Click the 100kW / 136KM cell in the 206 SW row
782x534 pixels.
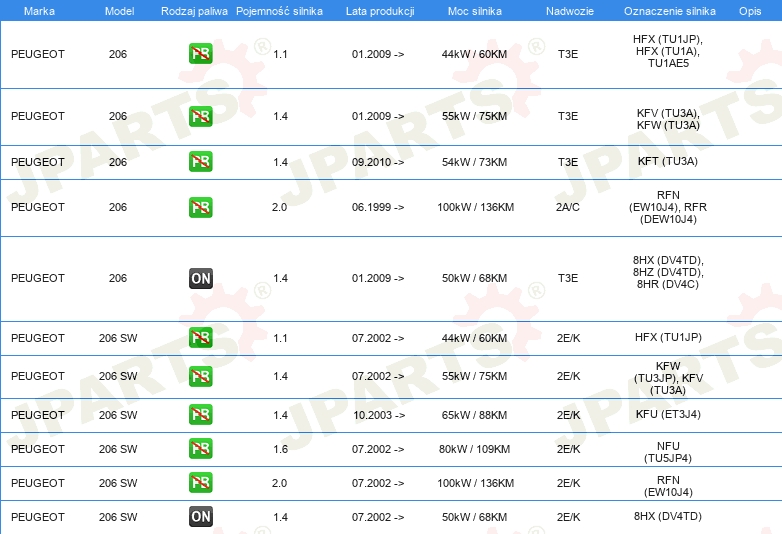click(x=476, y=483)
